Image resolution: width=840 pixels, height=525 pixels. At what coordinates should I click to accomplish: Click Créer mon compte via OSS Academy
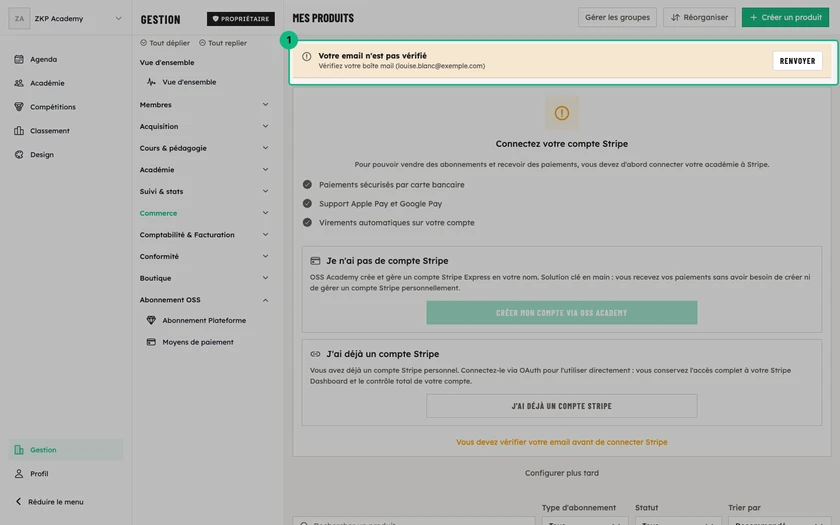point(561,313)
